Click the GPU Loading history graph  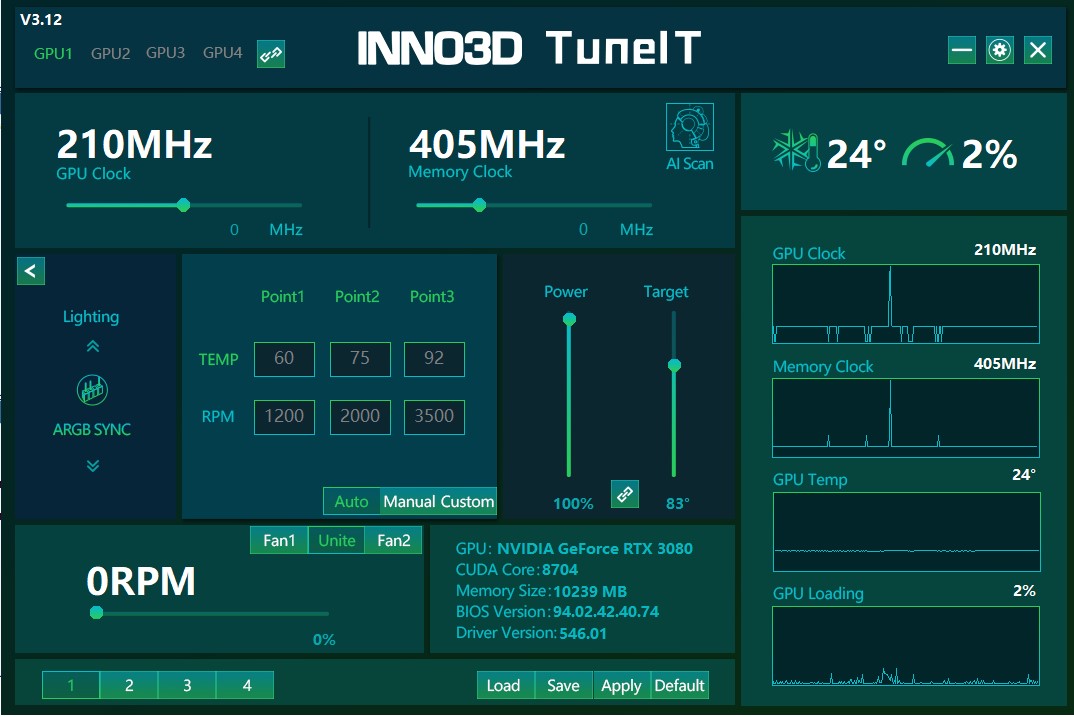tap(906, 646)
